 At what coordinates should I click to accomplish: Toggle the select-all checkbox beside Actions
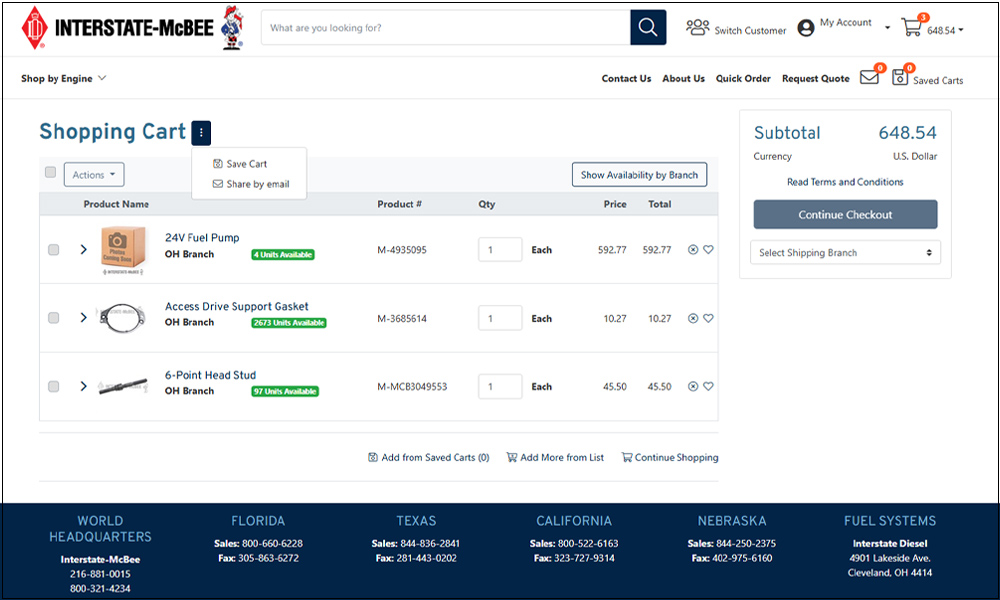50,172
